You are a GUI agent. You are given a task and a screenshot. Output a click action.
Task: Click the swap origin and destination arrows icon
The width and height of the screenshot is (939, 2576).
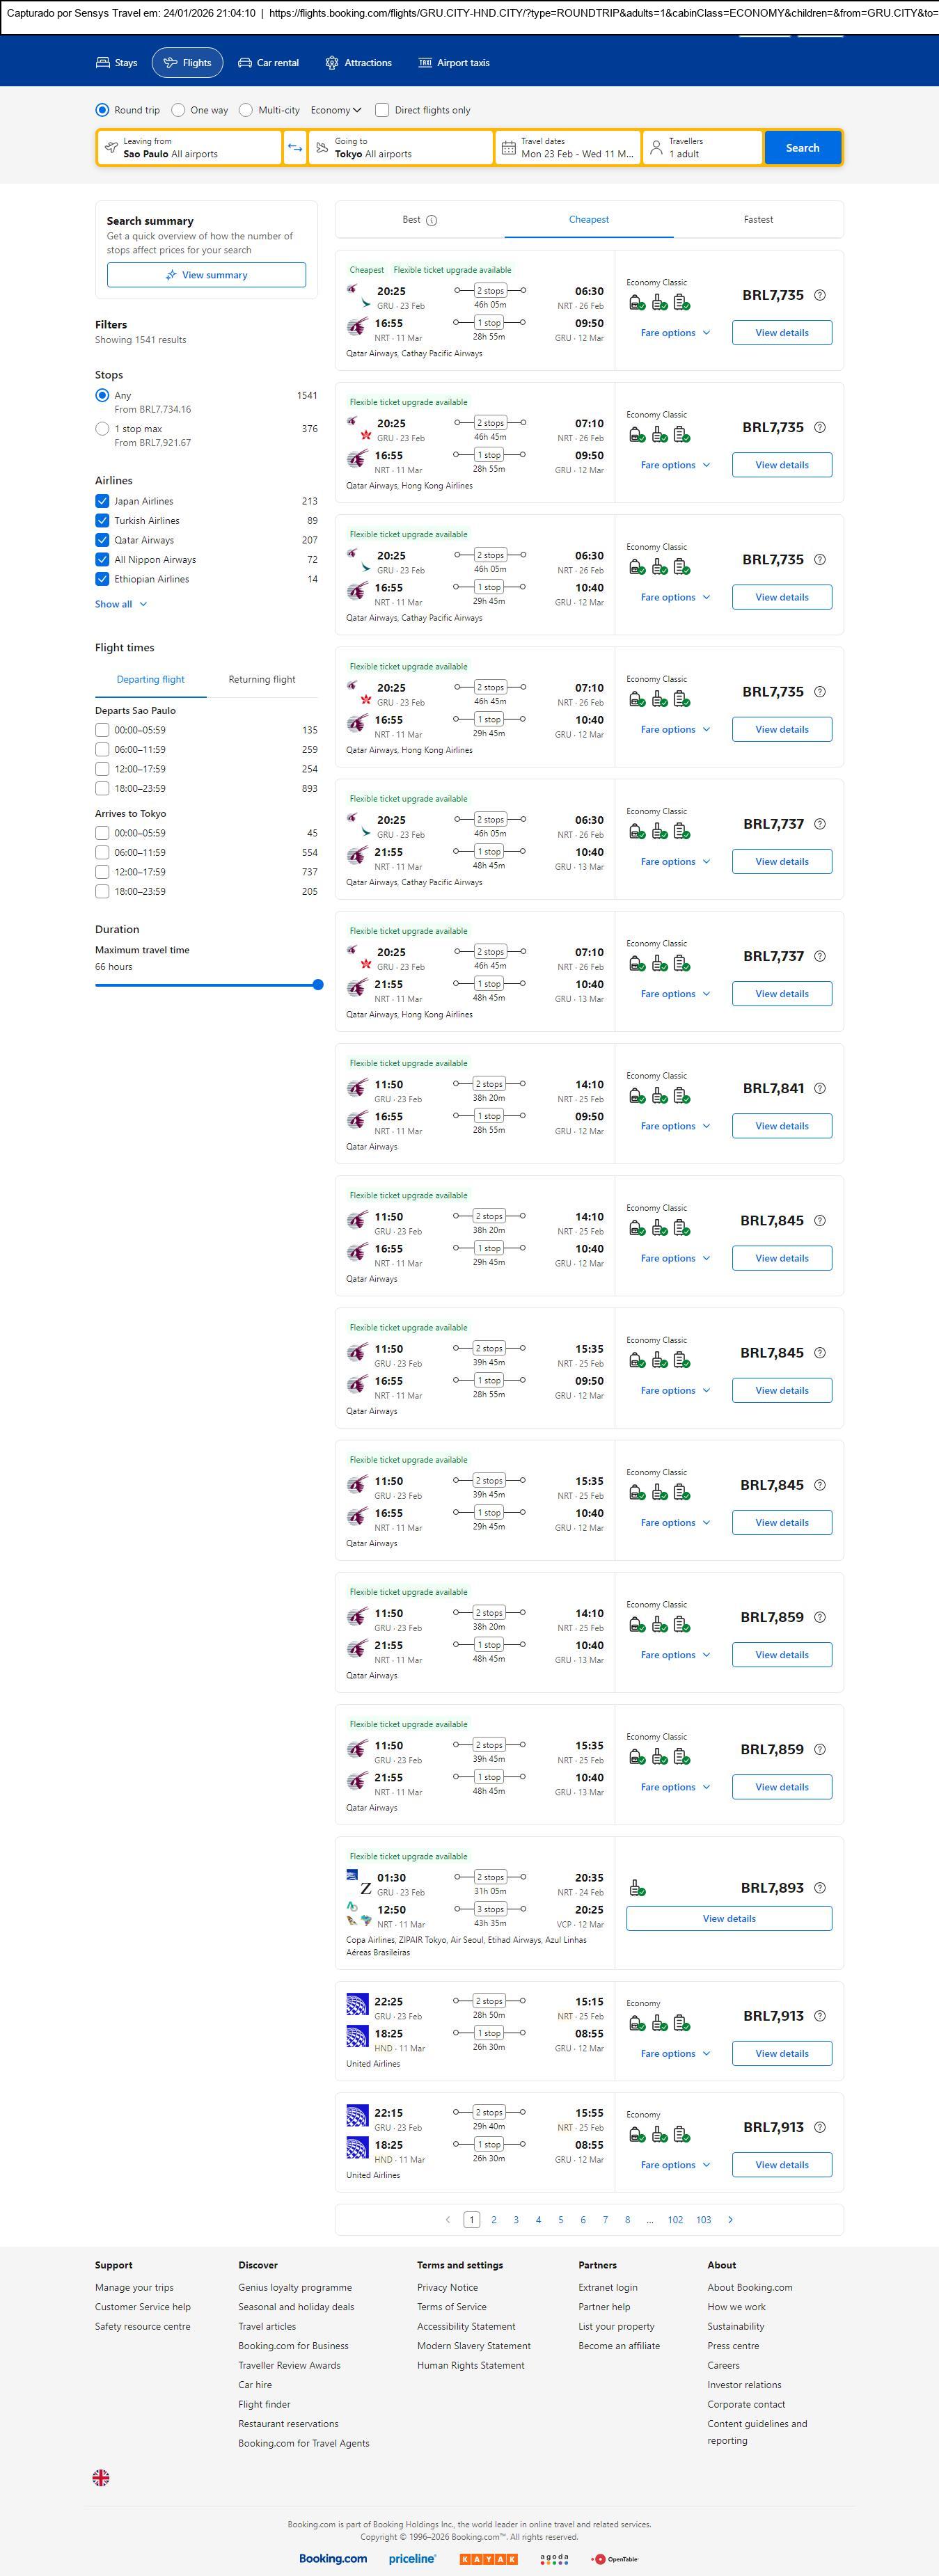[295, 148]
